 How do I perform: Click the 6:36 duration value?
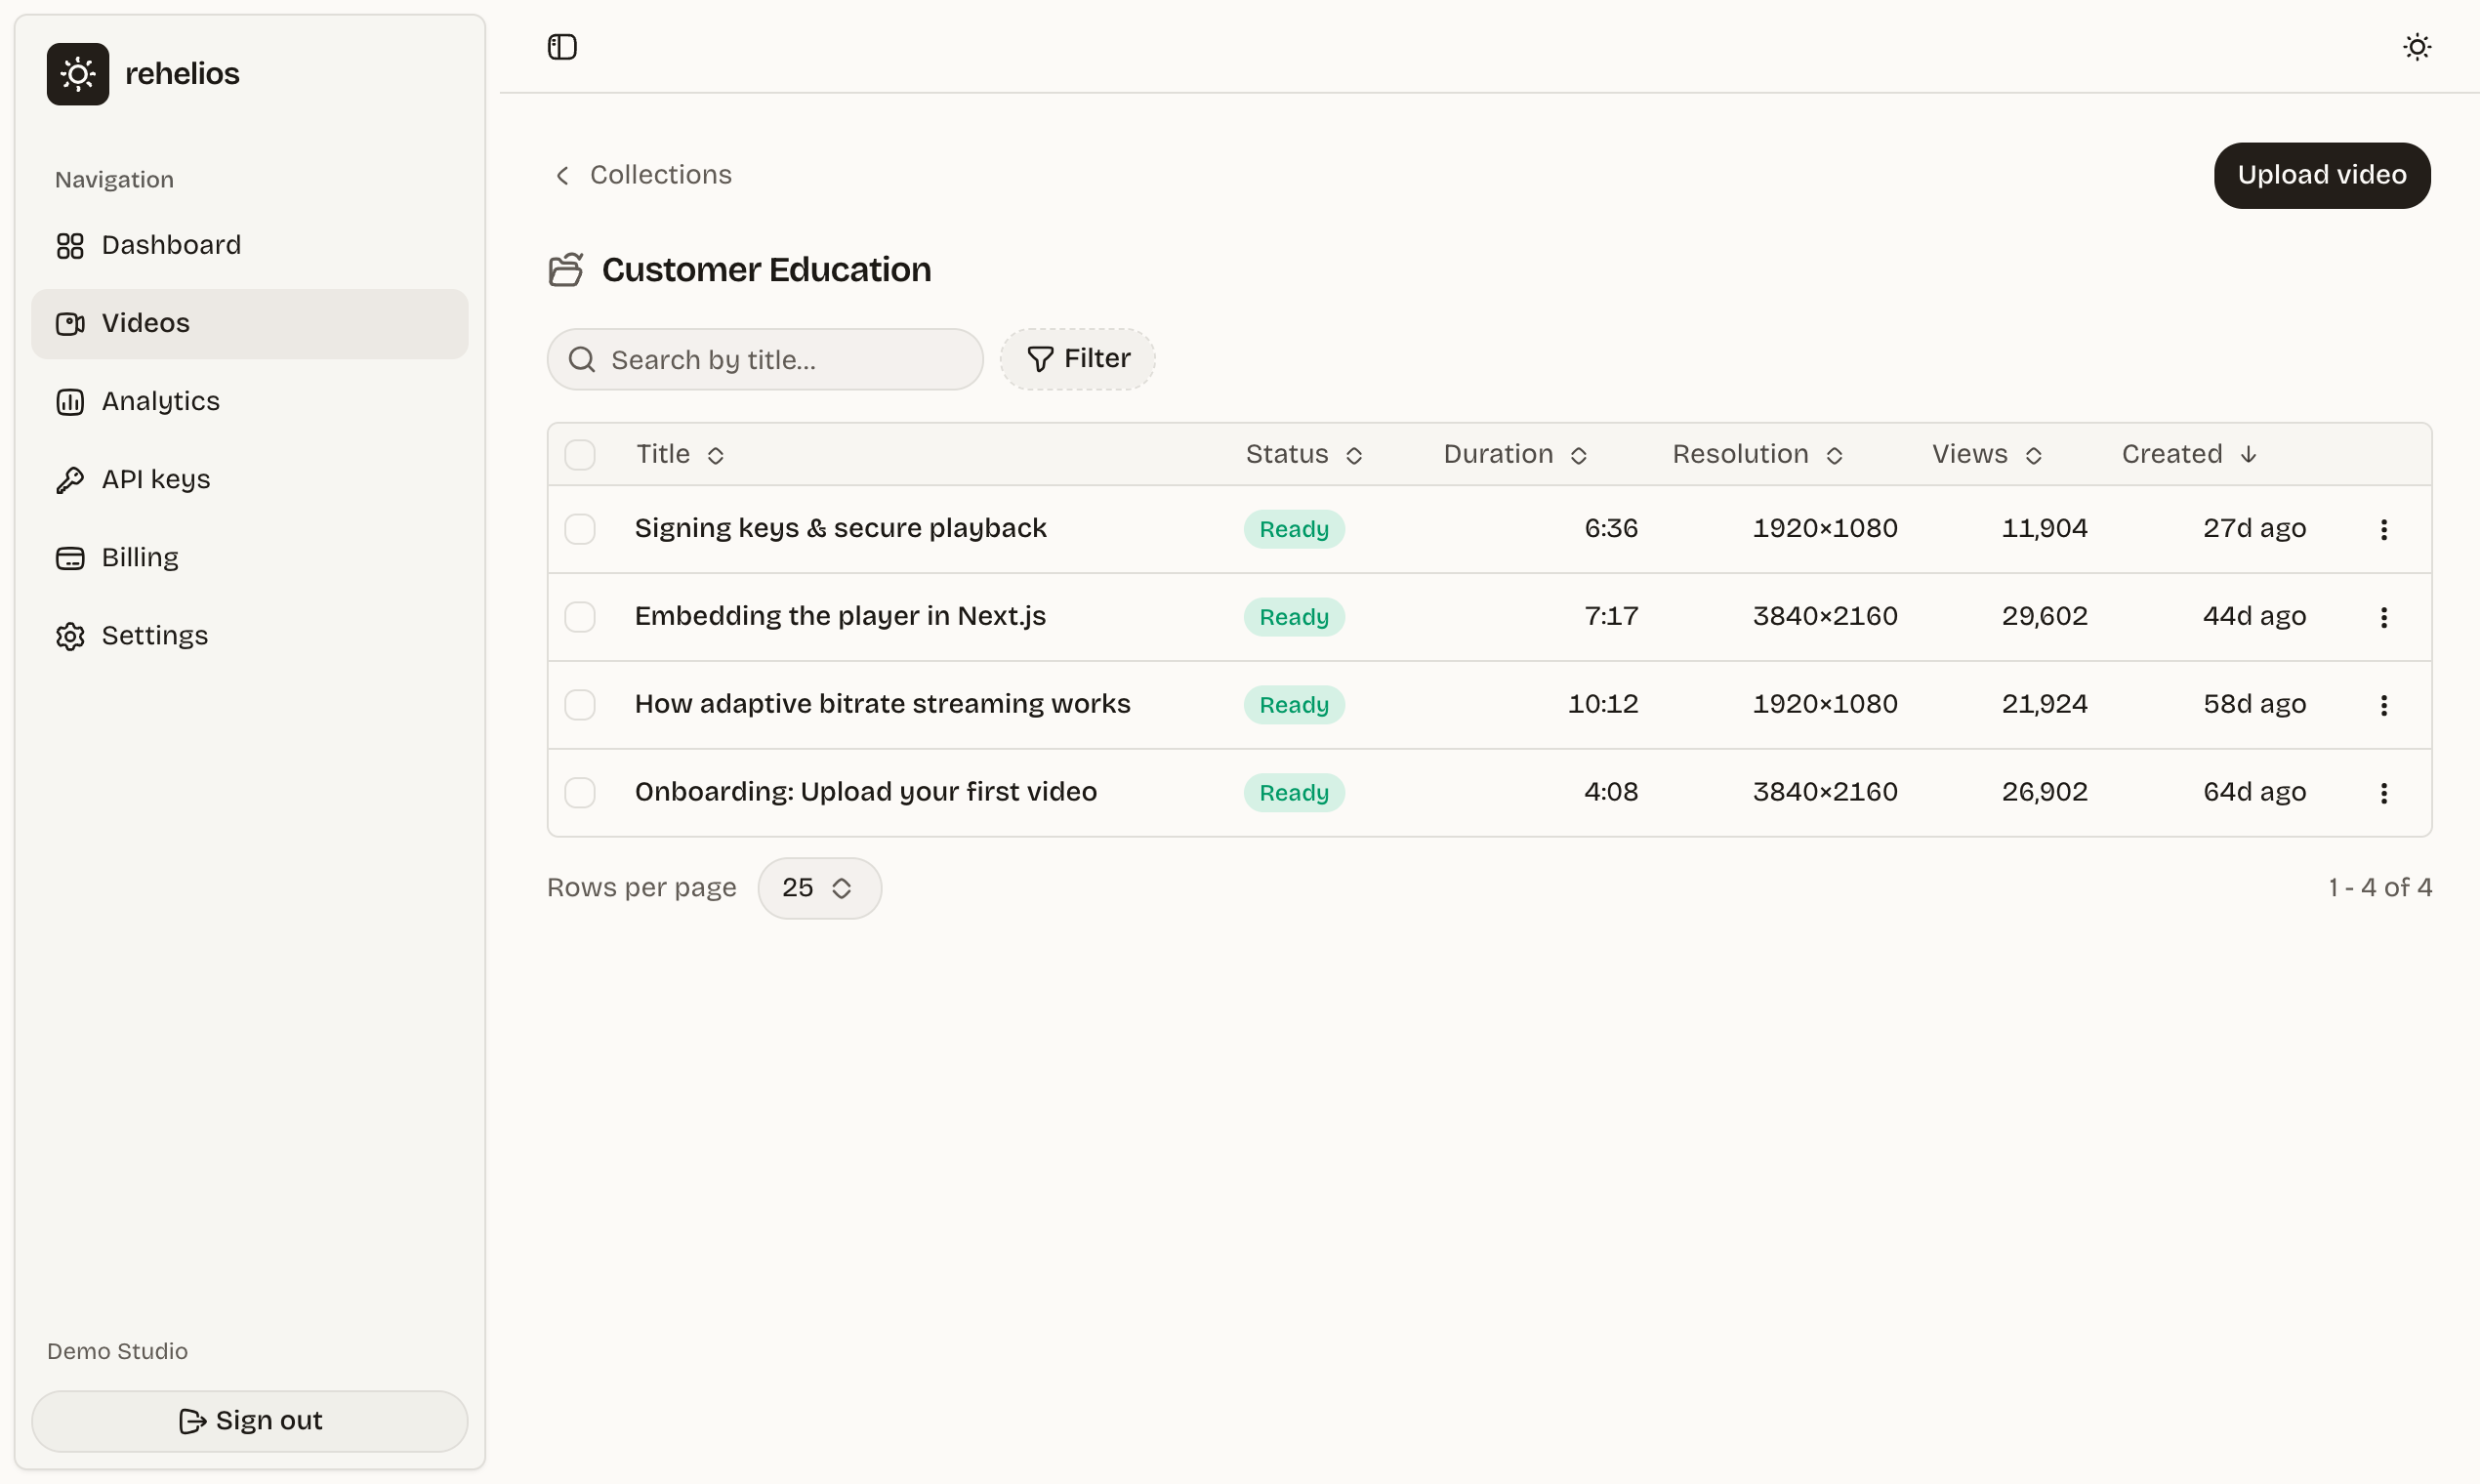point(1610,529)
